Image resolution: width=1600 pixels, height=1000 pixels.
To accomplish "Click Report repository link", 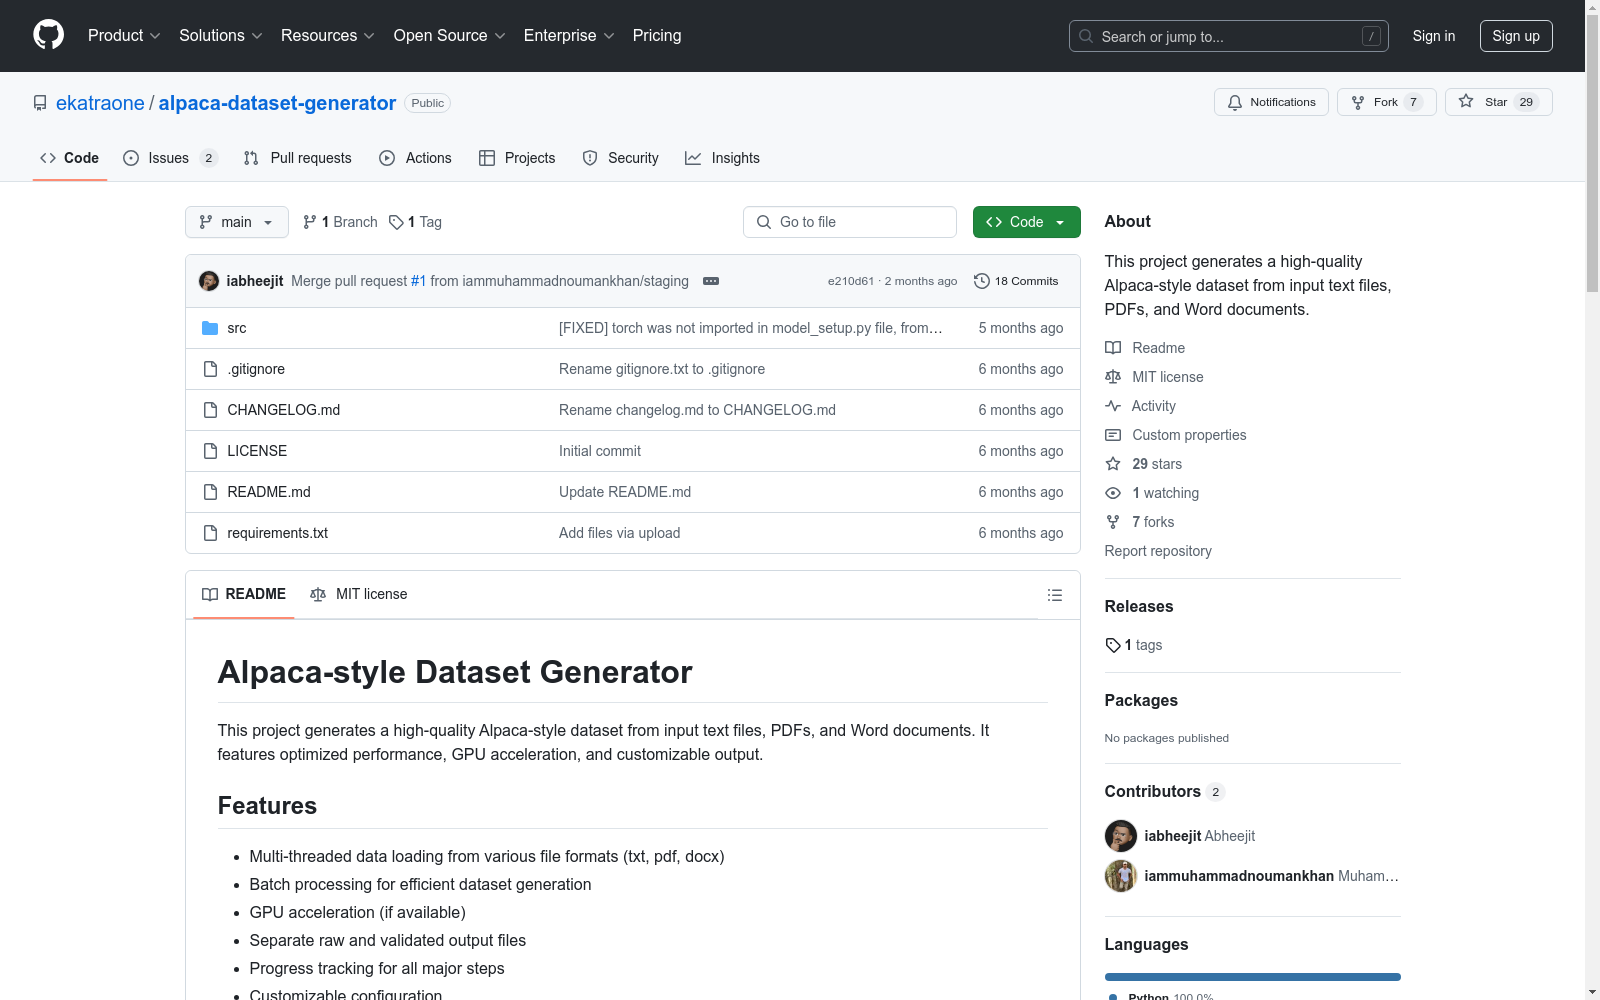I will point(1158,551).
